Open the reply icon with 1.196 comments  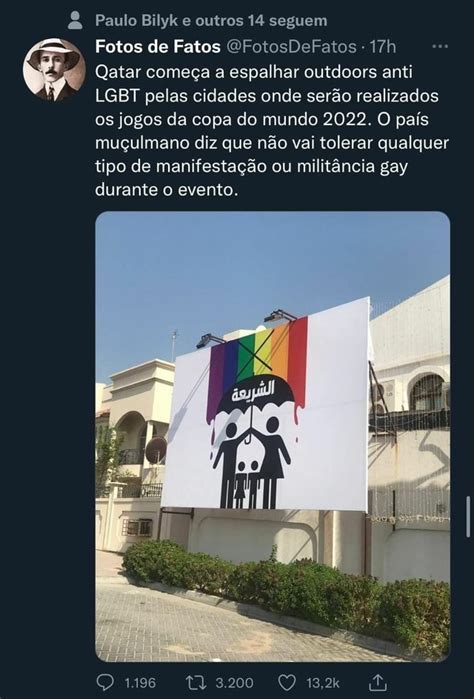(x=106, y=682)
